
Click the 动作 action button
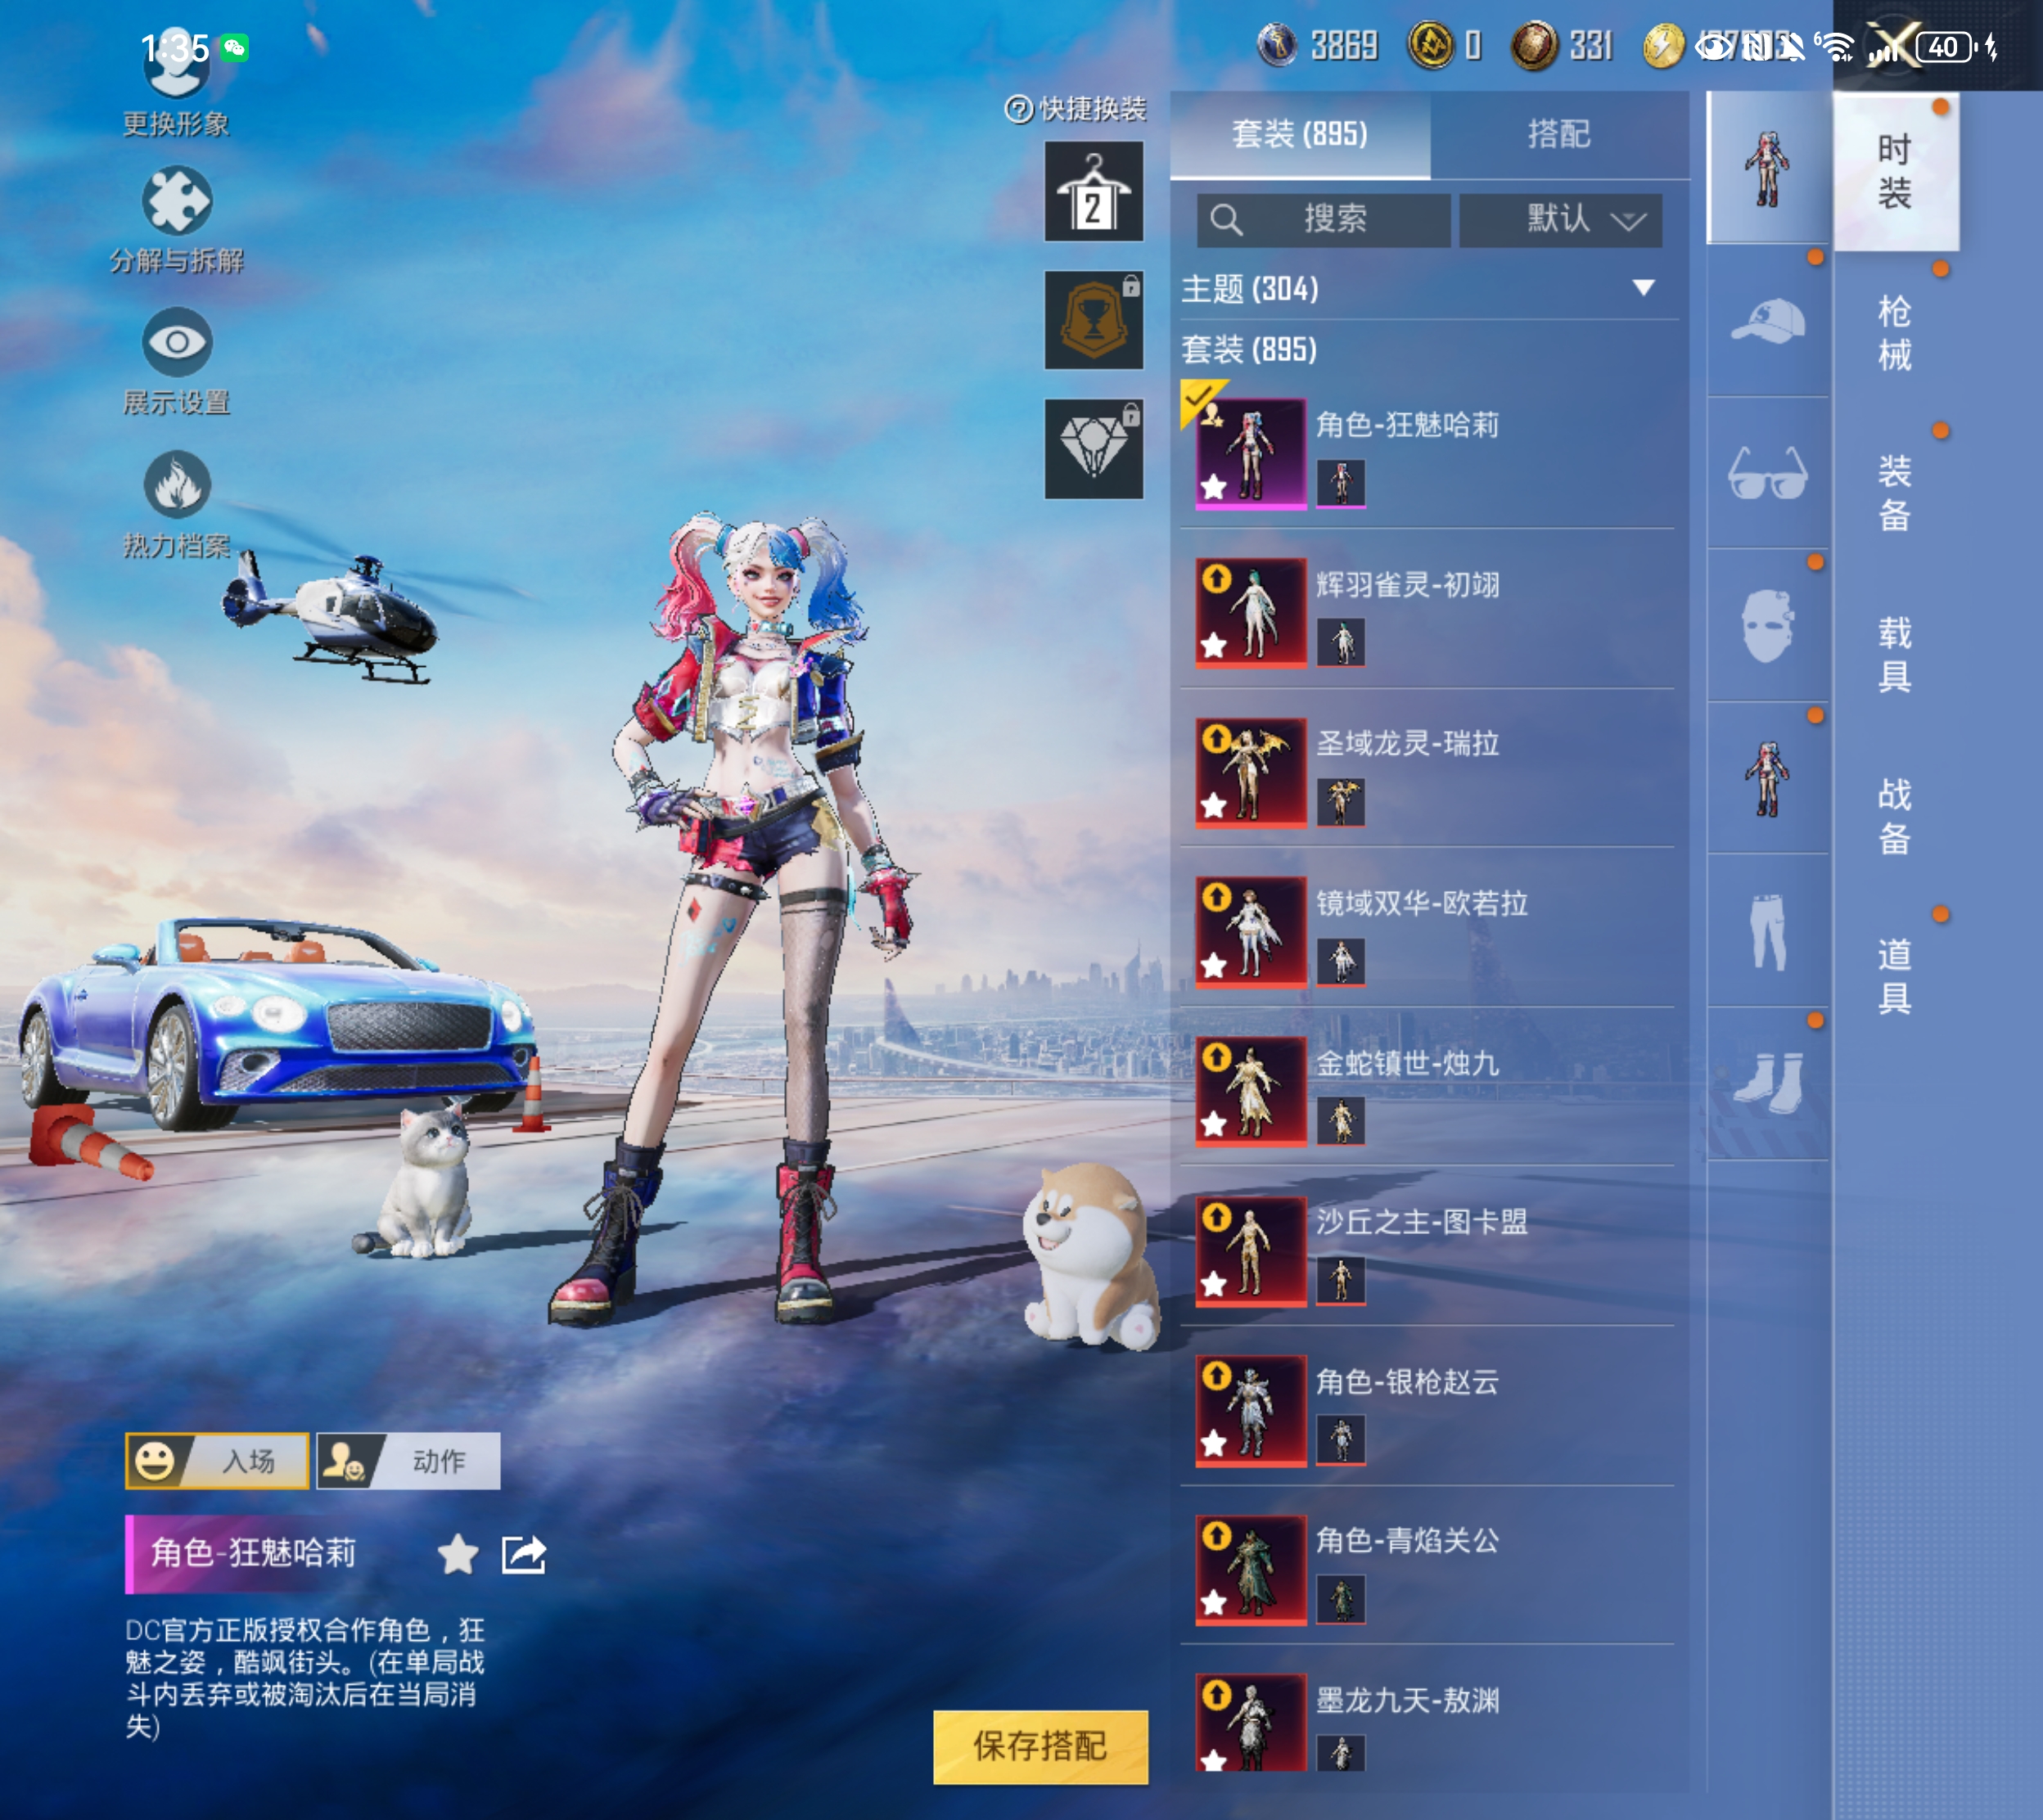(x=408, y=1461)
